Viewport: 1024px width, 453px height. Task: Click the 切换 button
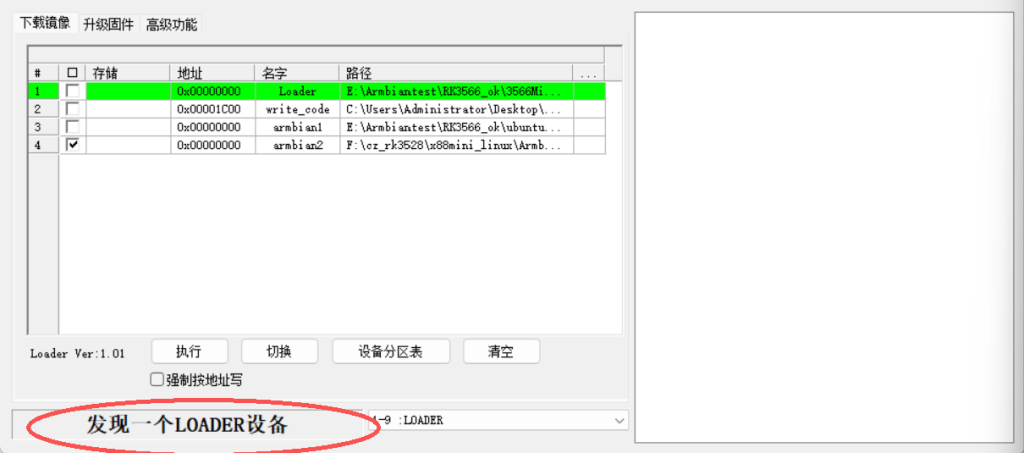click(279, 352)
